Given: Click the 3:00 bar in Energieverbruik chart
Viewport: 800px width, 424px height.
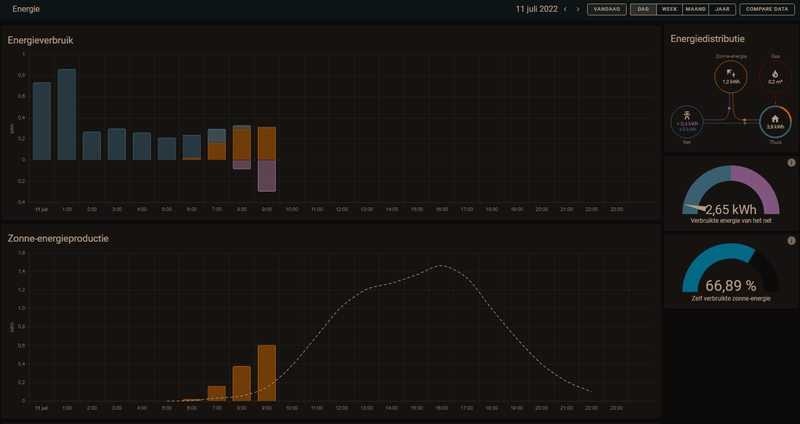Looking at the screenshot, I should coord(117,144).
